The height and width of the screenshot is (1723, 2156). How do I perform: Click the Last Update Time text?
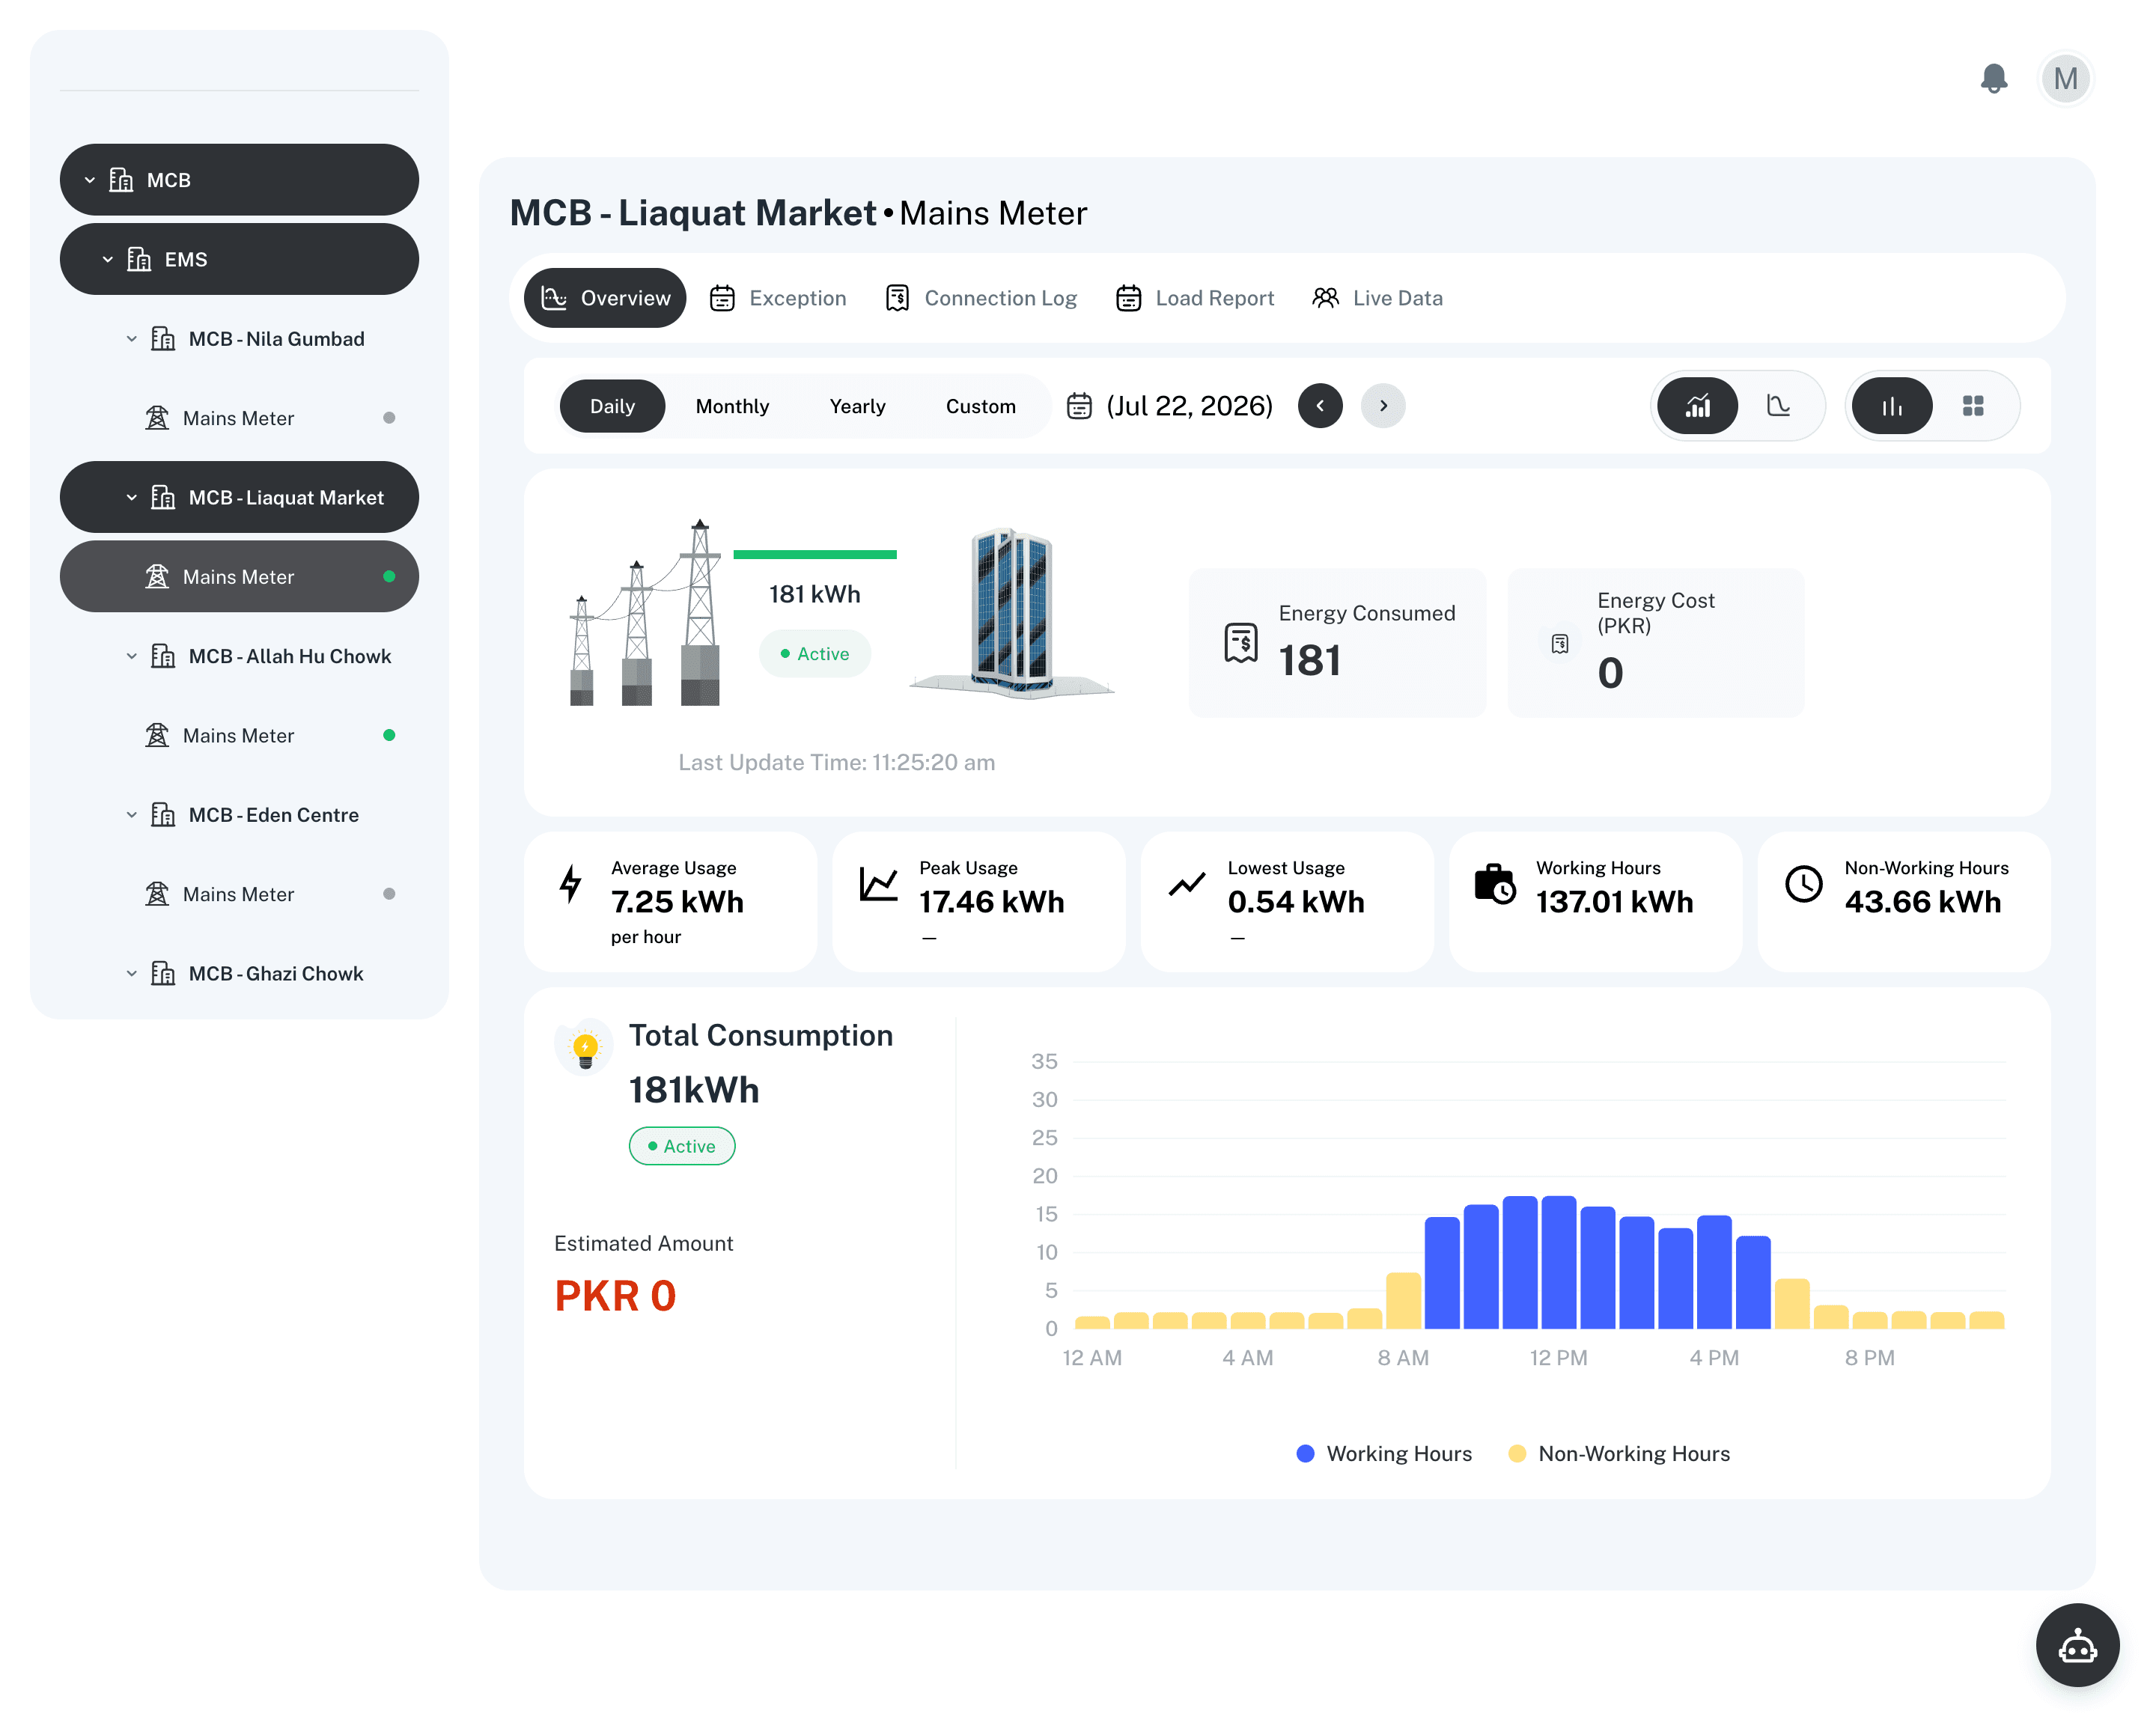click(x=836, y=762)
